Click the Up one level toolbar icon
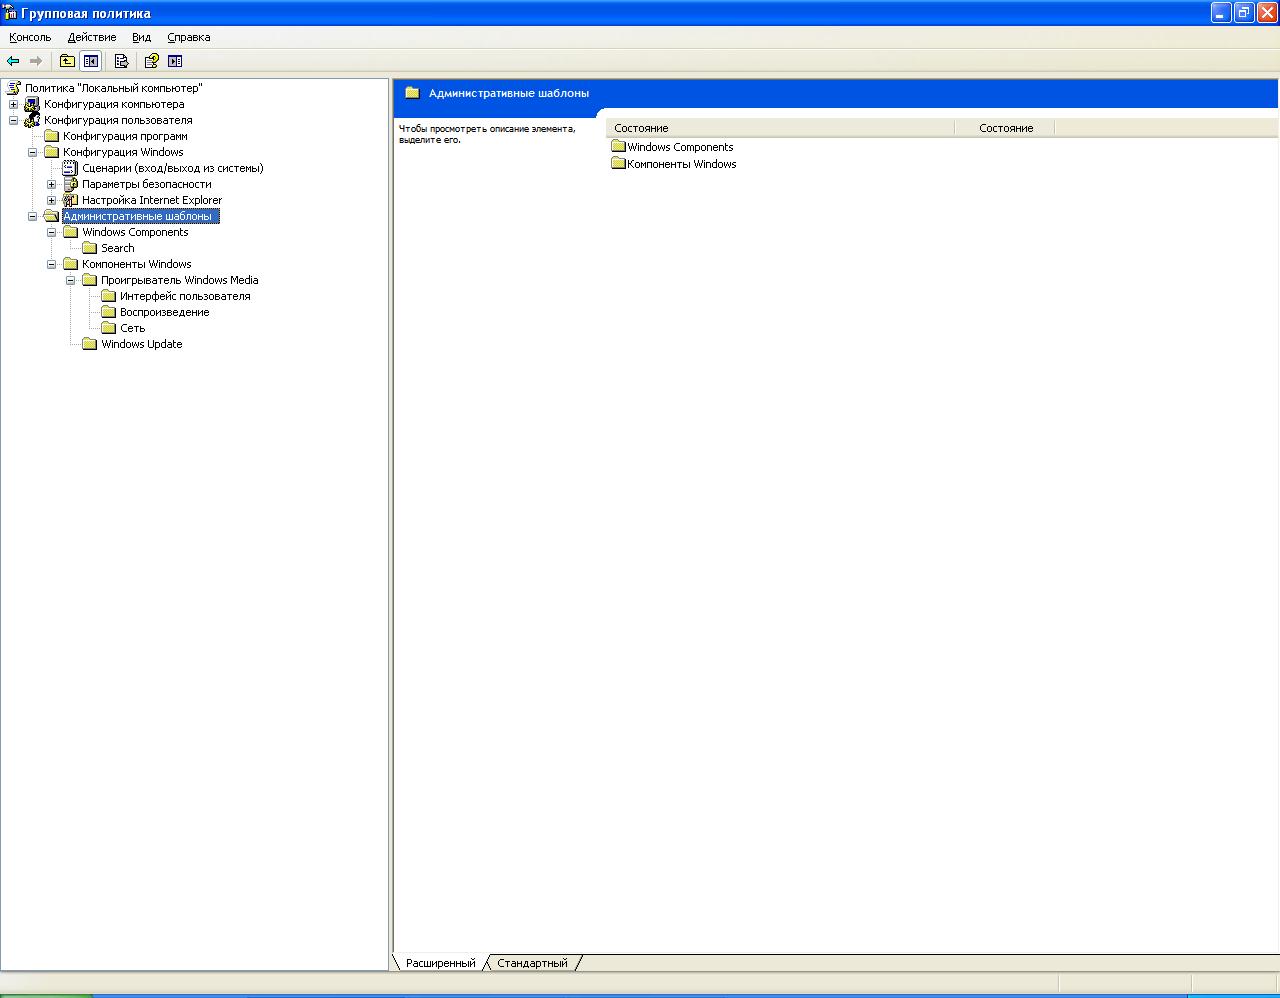The image size is (1280, 998). [x=67, y=61]
